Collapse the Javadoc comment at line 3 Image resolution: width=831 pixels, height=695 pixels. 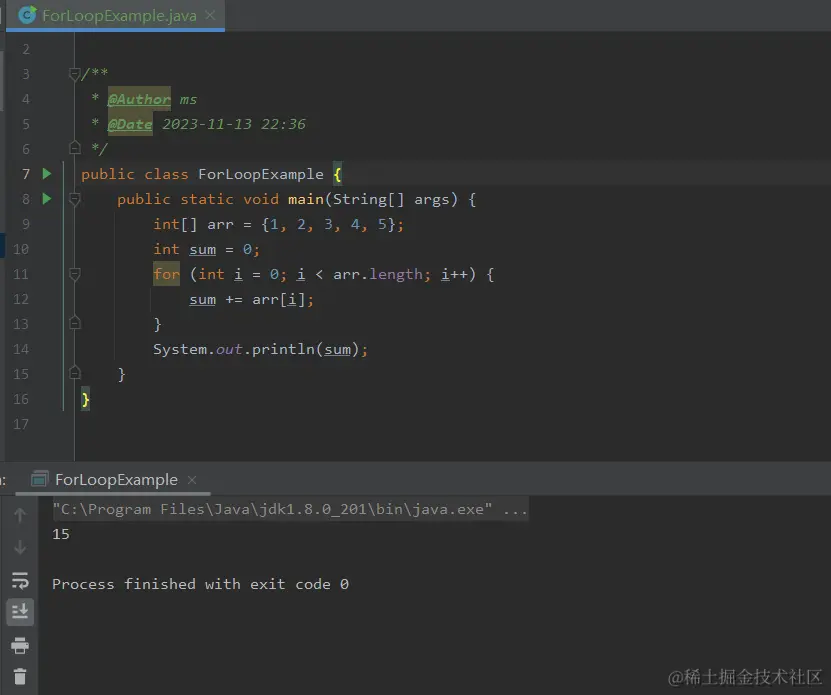(x=75, y=74)
